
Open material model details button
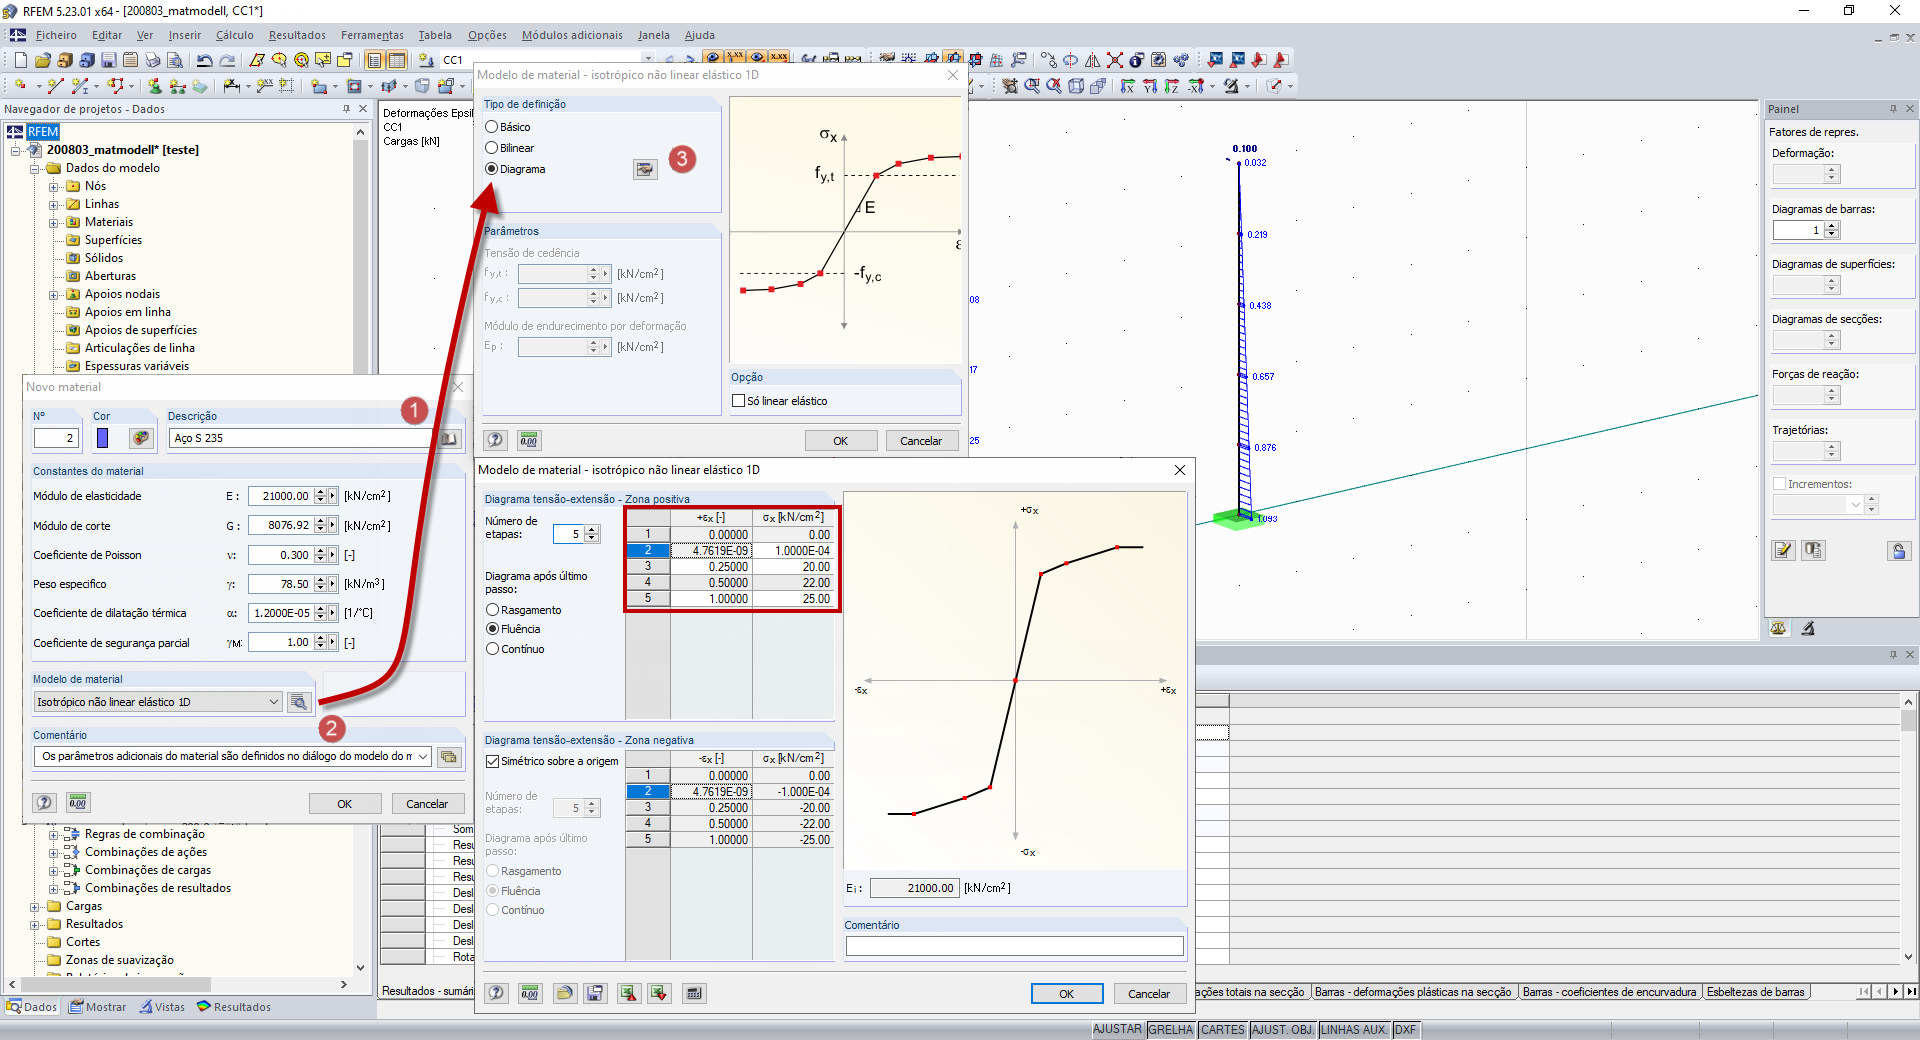tap(298, 702)
